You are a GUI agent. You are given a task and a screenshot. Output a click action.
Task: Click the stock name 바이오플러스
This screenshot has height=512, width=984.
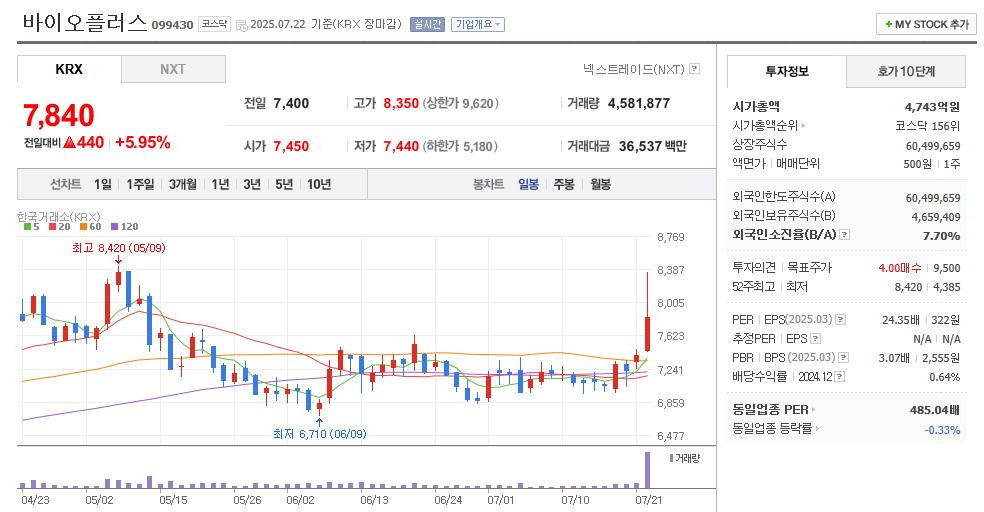85,23
